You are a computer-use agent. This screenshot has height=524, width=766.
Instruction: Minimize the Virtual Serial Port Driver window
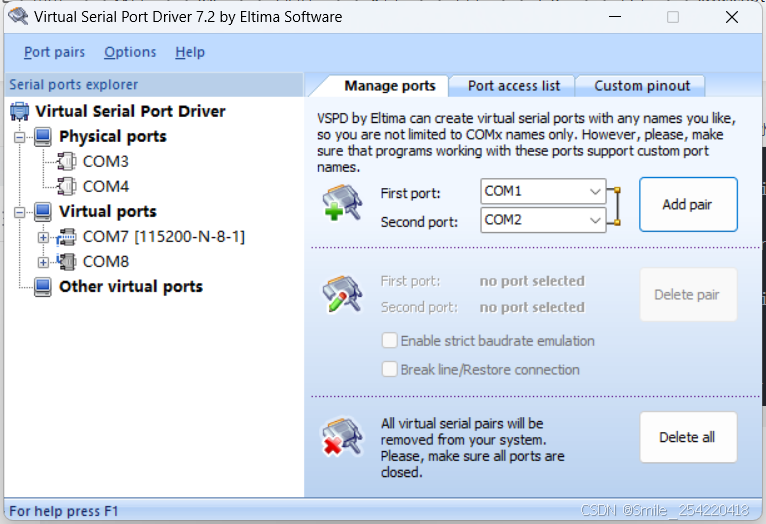coord(615,17)
